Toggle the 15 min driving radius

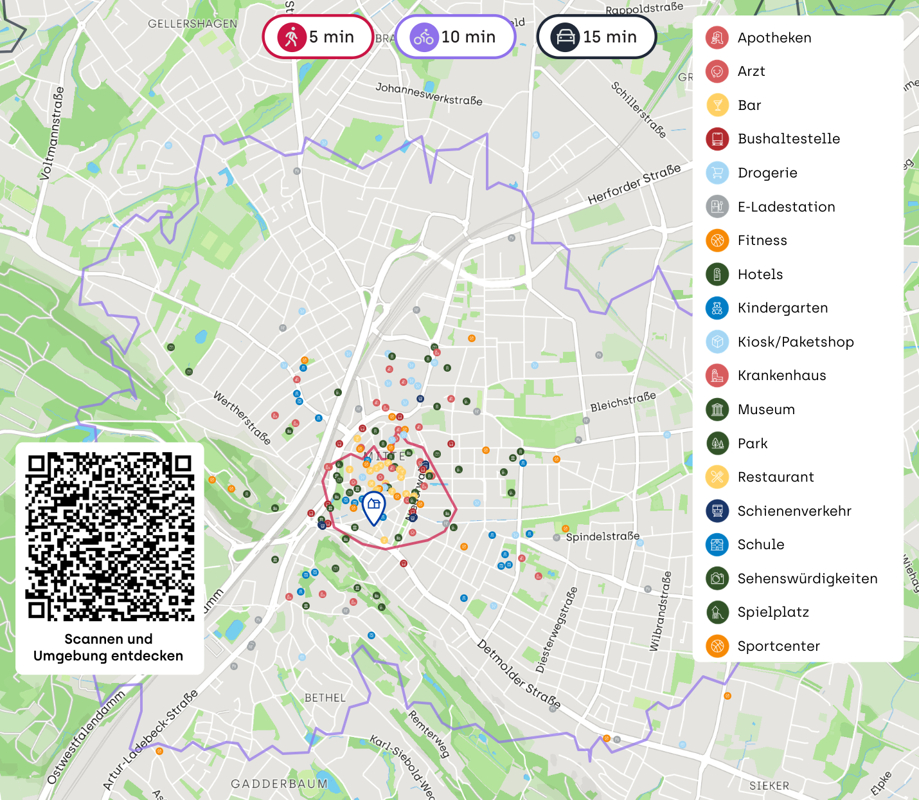pos(597,37)
